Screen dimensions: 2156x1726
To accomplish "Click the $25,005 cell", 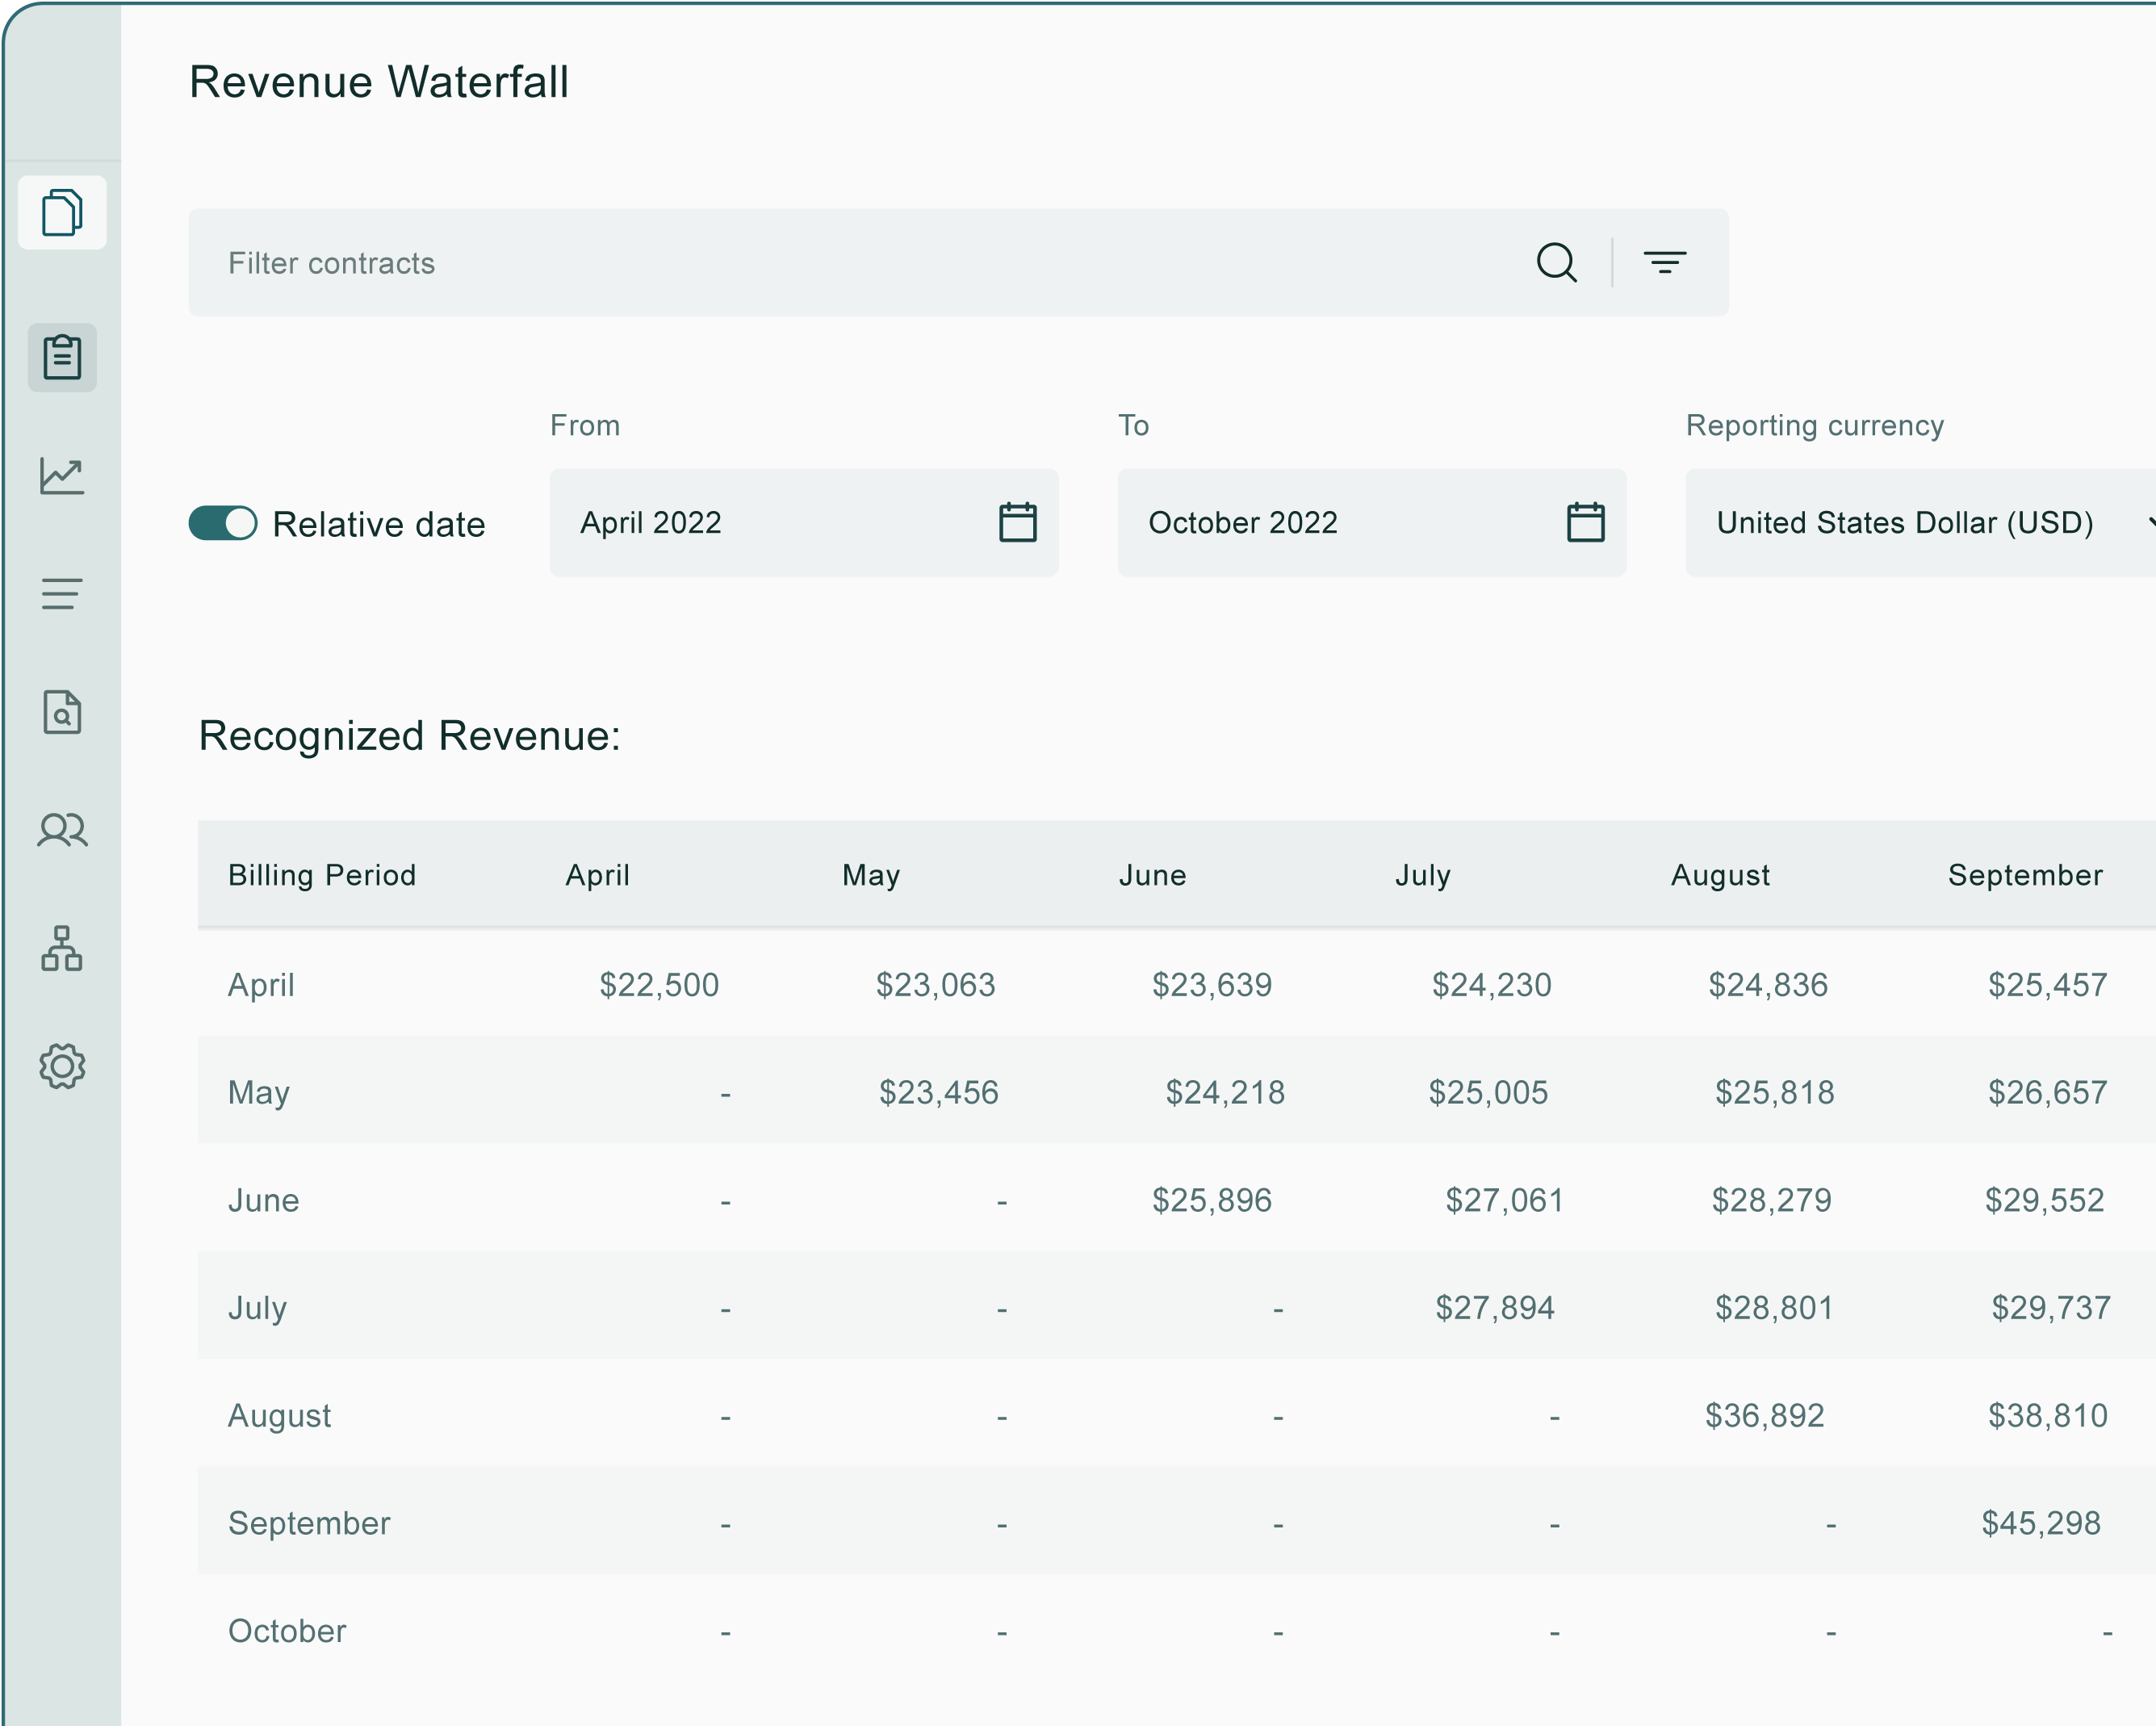I will point(1488,1092).
